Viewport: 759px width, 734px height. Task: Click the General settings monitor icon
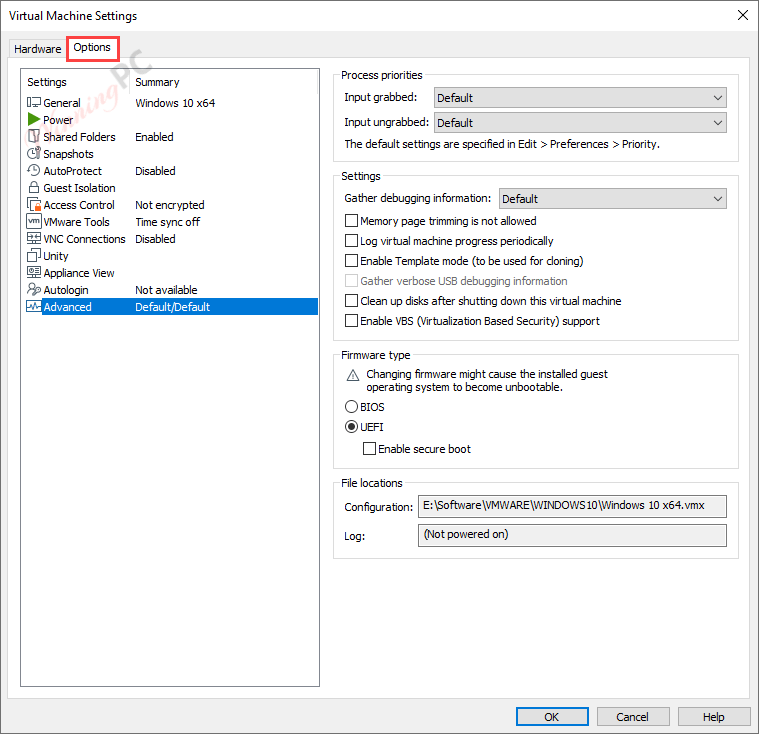pos(33,102)
